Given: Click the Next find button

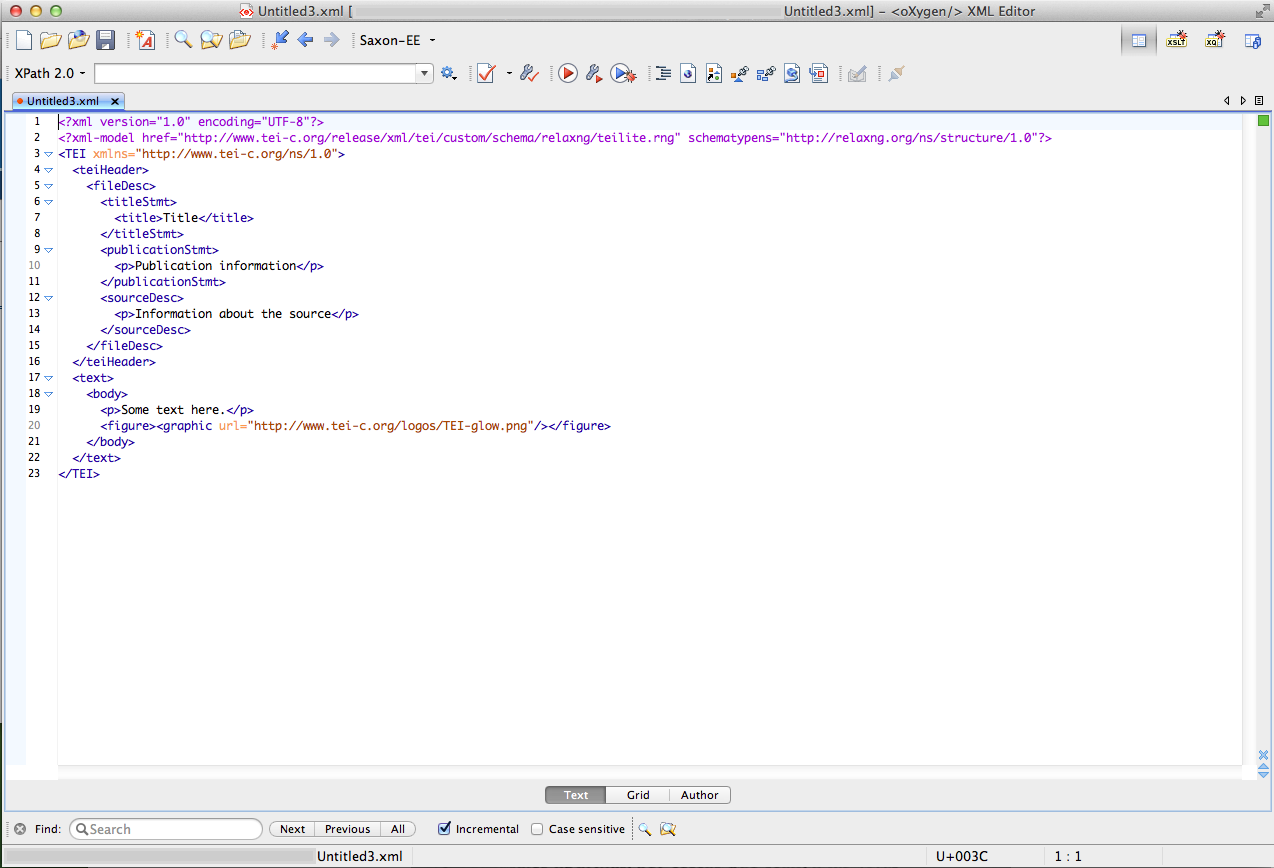Looking at the screenshot, I should coord(292,829).
